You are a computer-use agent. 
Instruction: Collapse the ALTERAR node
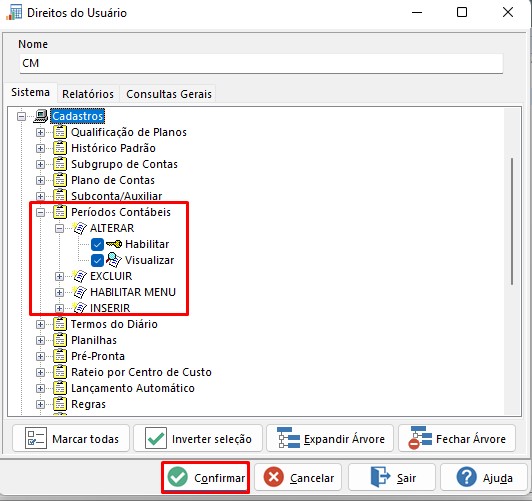coord(59,228)
